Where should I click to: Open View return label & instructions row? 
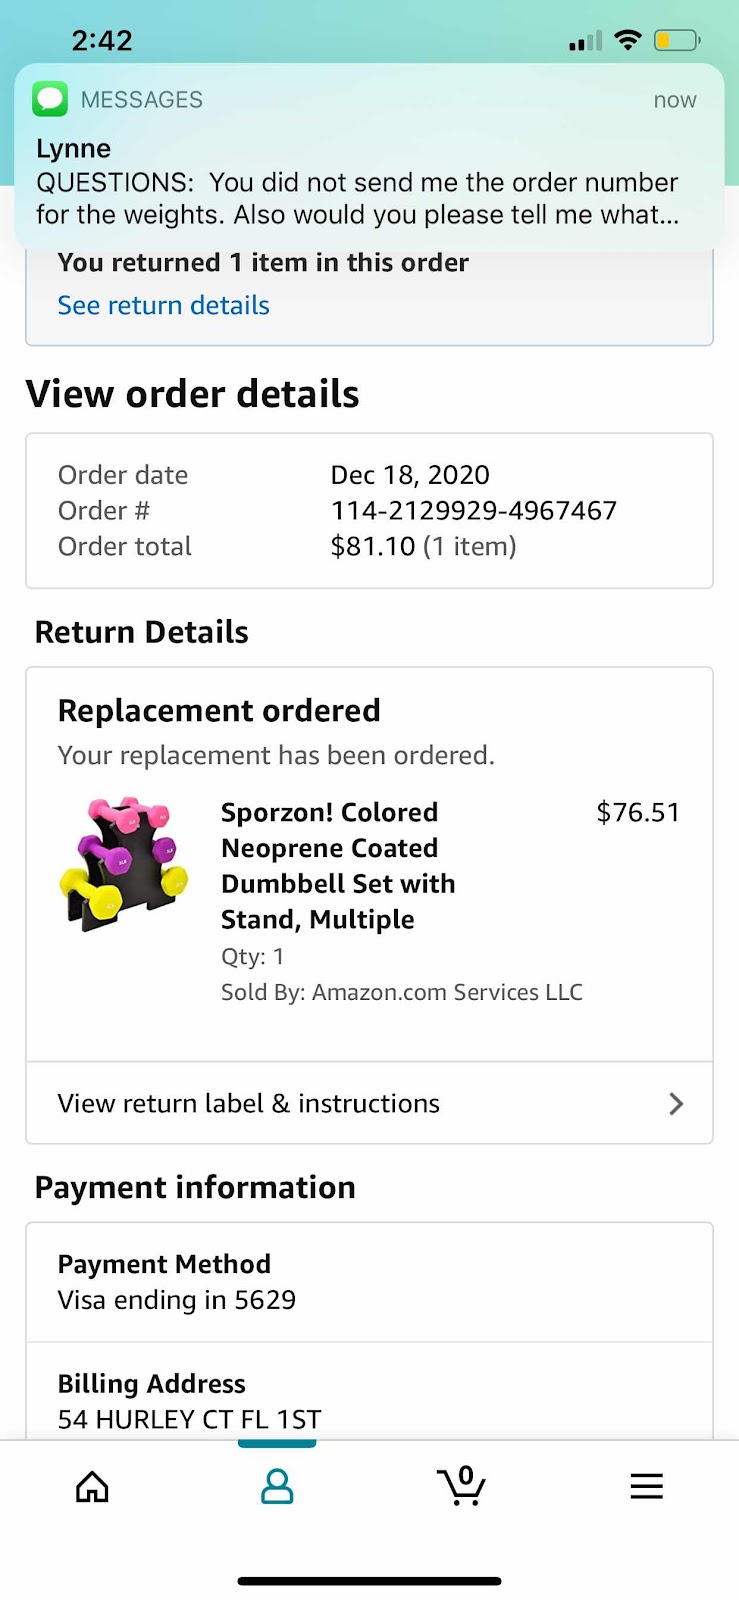369,1103
